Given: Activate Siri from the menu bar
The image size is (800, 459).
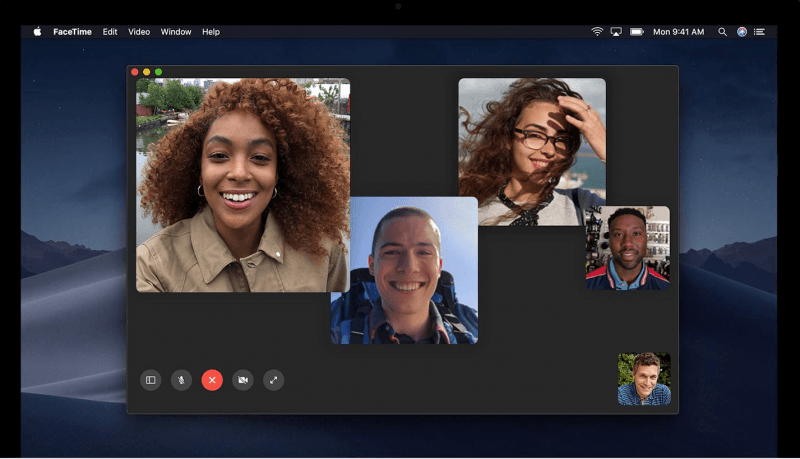Looking at the screenshot, I should pyautogui.click(x=742, y=32).
